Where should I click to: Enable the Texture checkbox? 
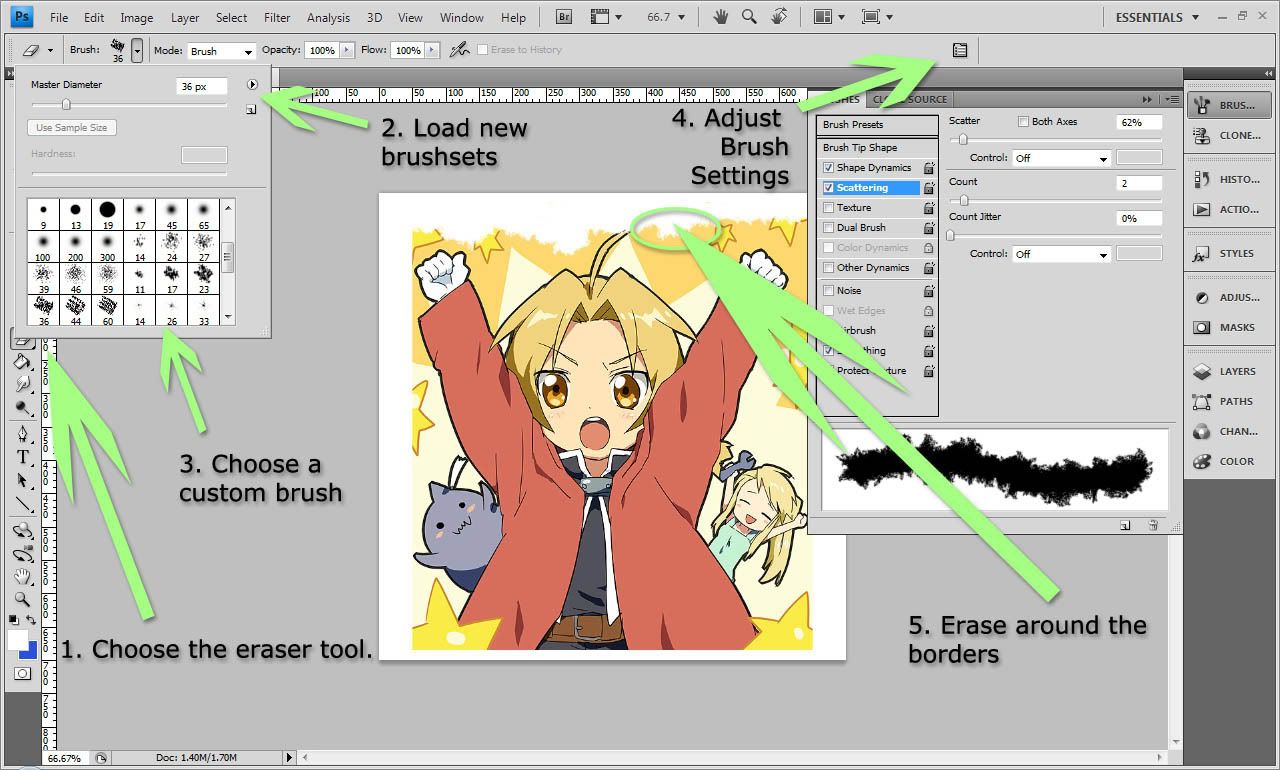click(x=828, y=208)
